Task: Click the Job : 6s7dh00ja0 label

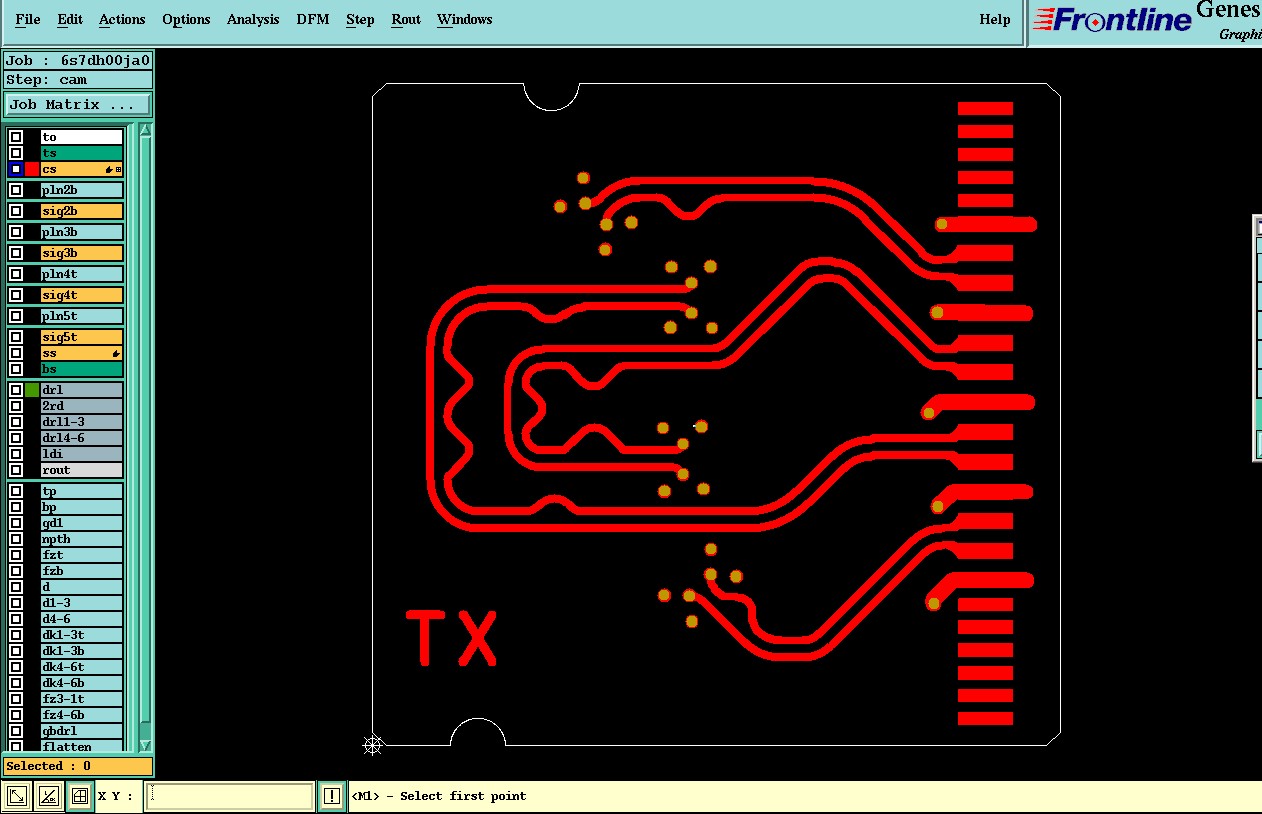Action: pos(78,60)
